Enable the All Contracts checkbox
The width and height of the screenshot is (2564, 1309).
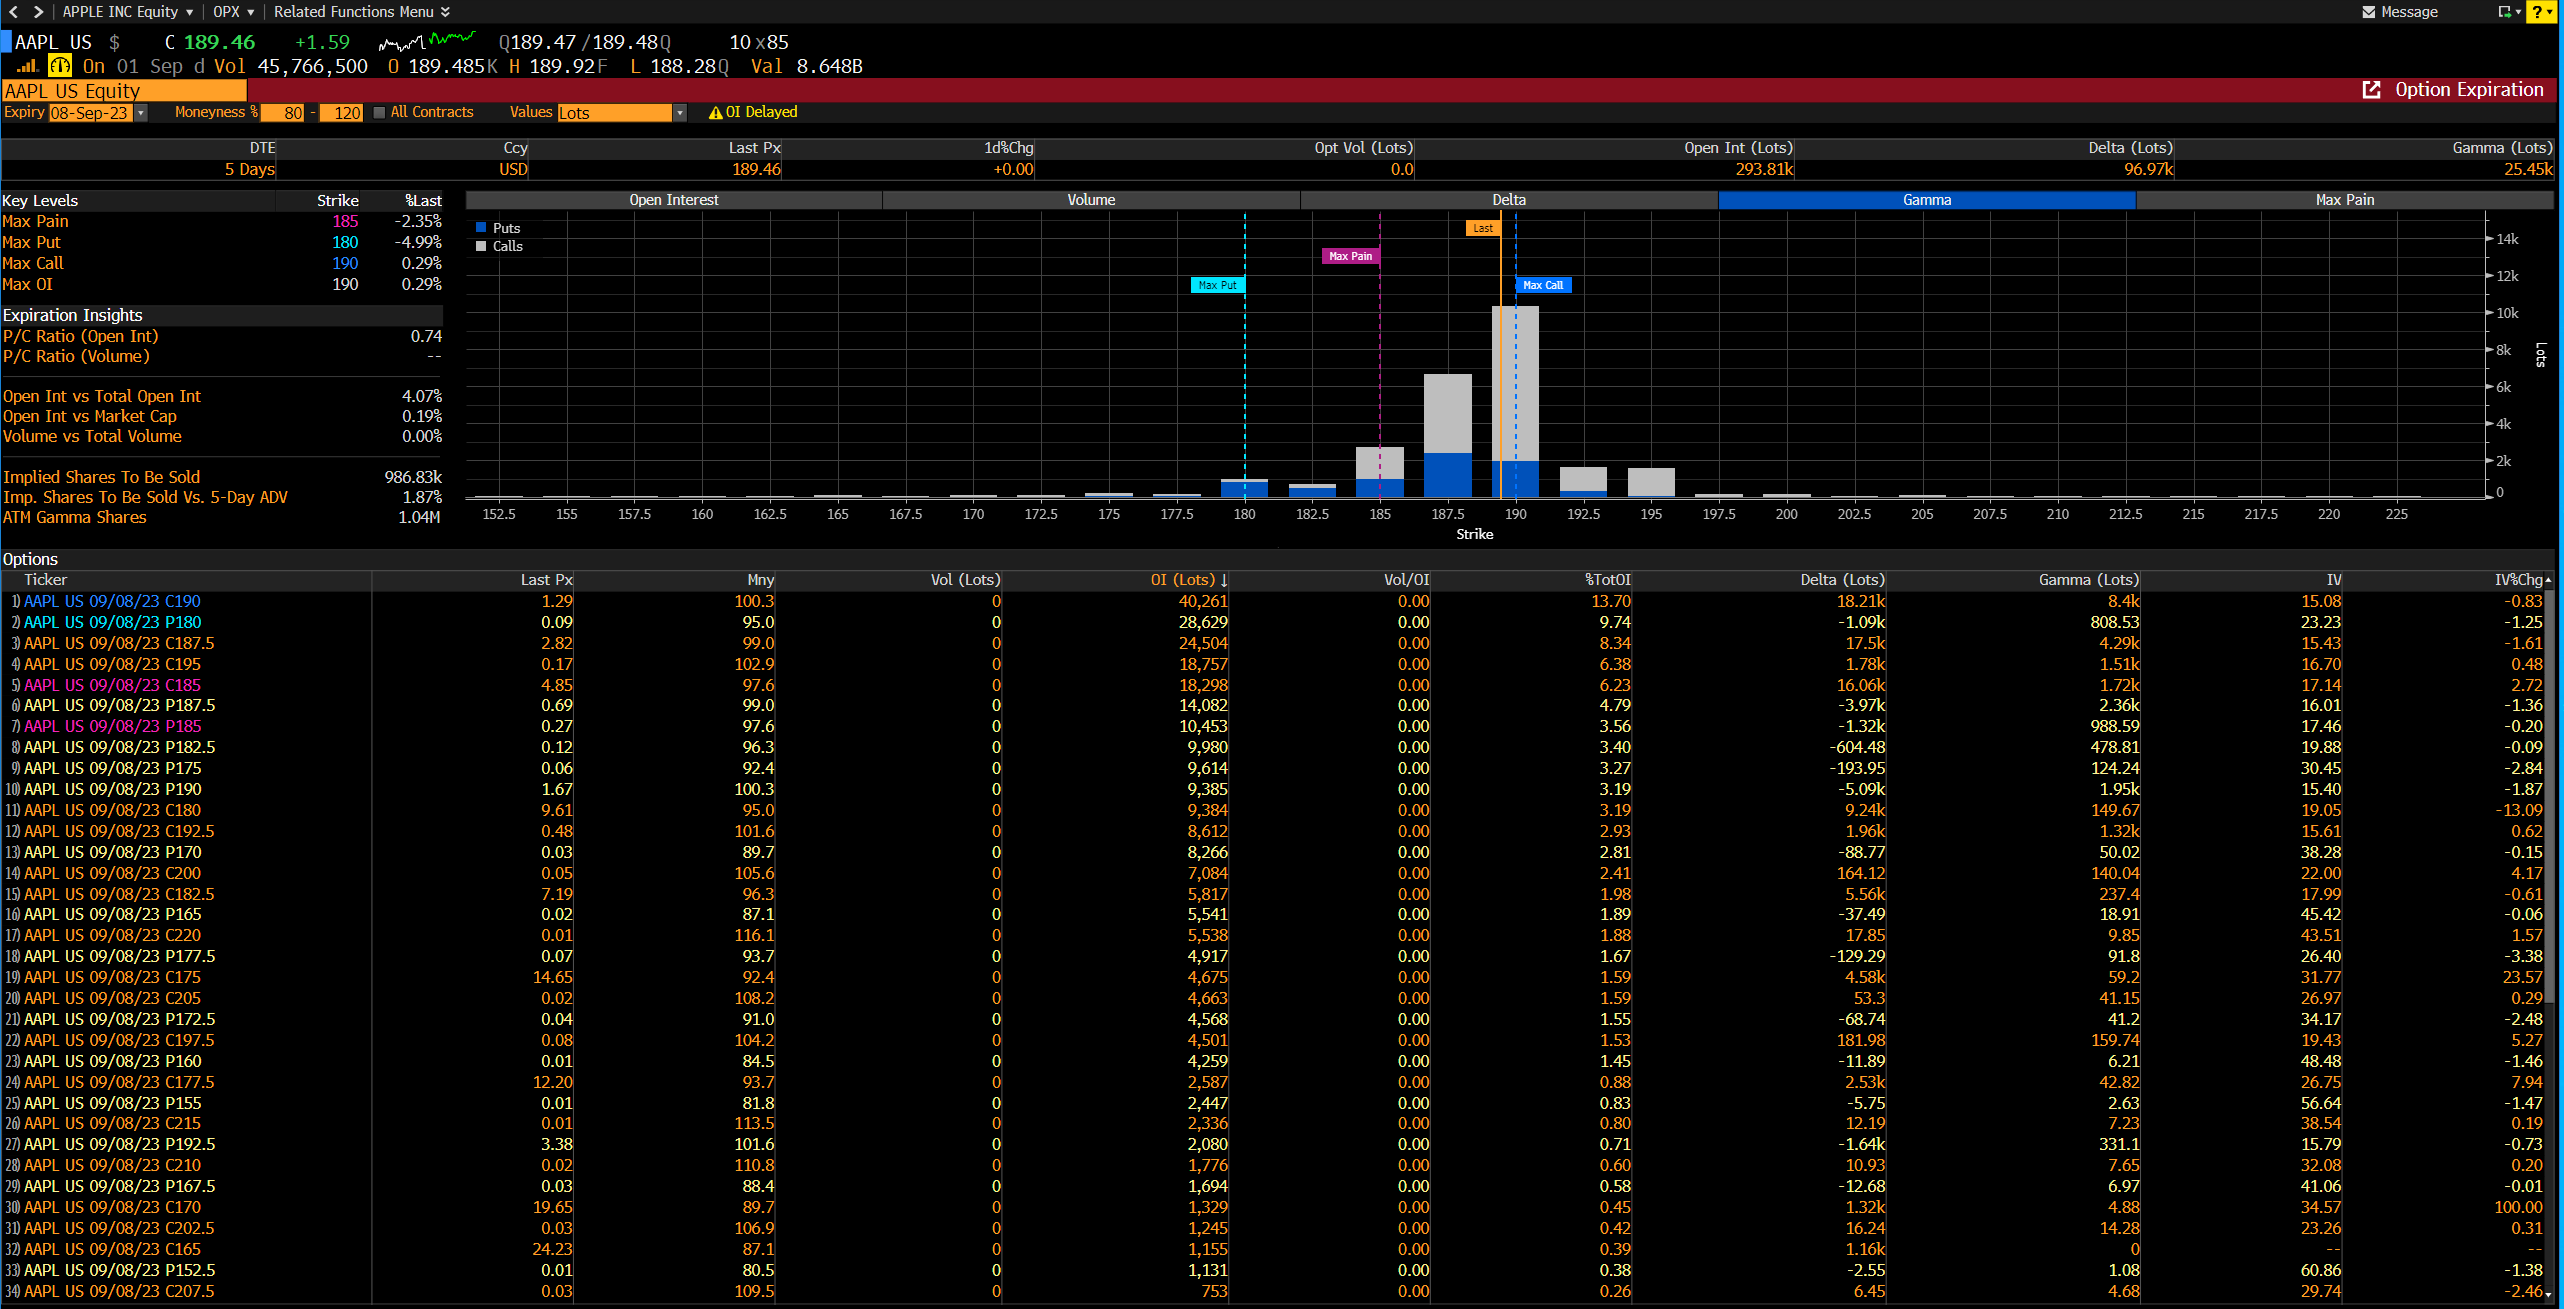[x=379, y=113]
